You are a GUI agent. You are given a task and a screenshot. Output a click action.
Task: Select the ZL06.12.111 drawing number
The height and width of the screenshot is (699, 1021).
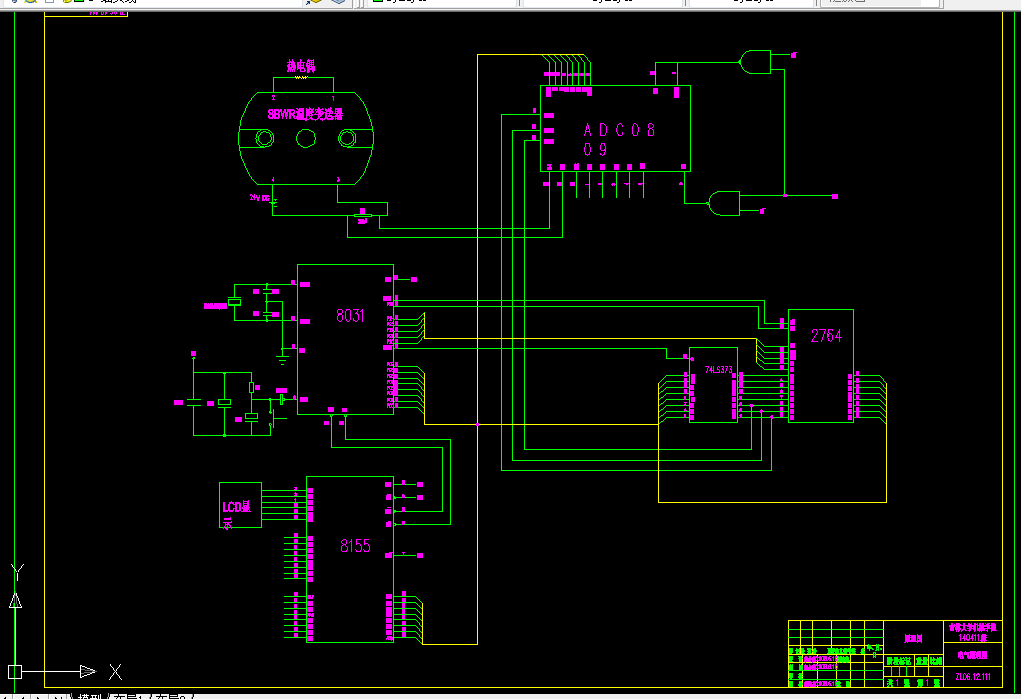click(x=973, y=677)
